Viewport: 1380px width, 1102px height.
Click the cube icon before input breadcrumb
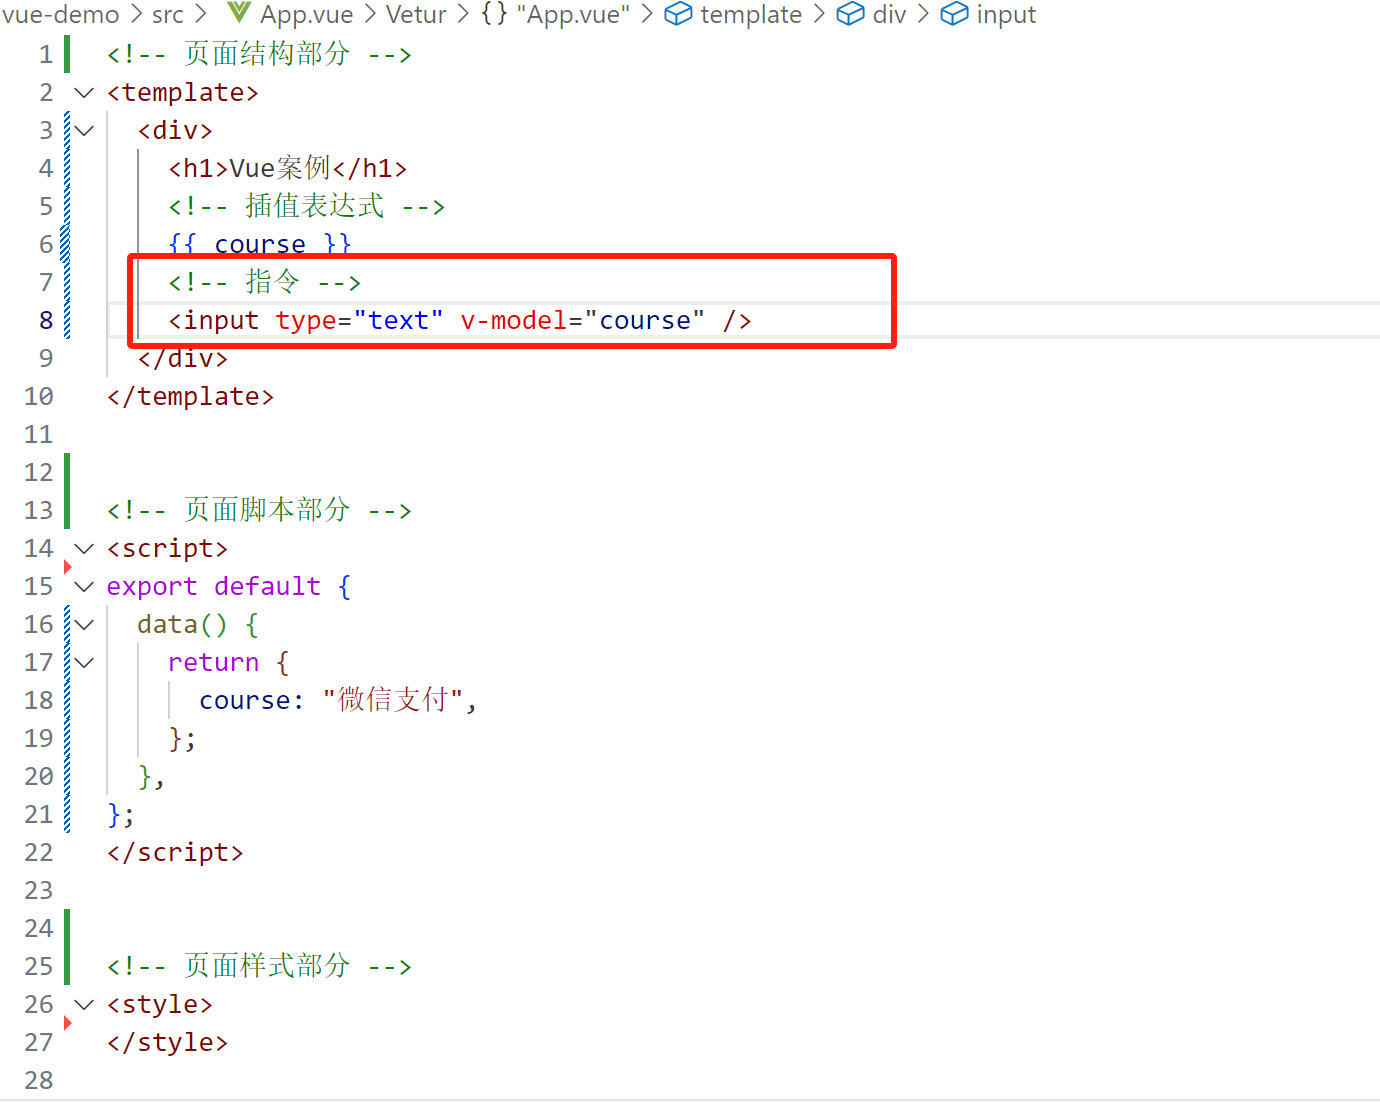[x=954, y=14]
